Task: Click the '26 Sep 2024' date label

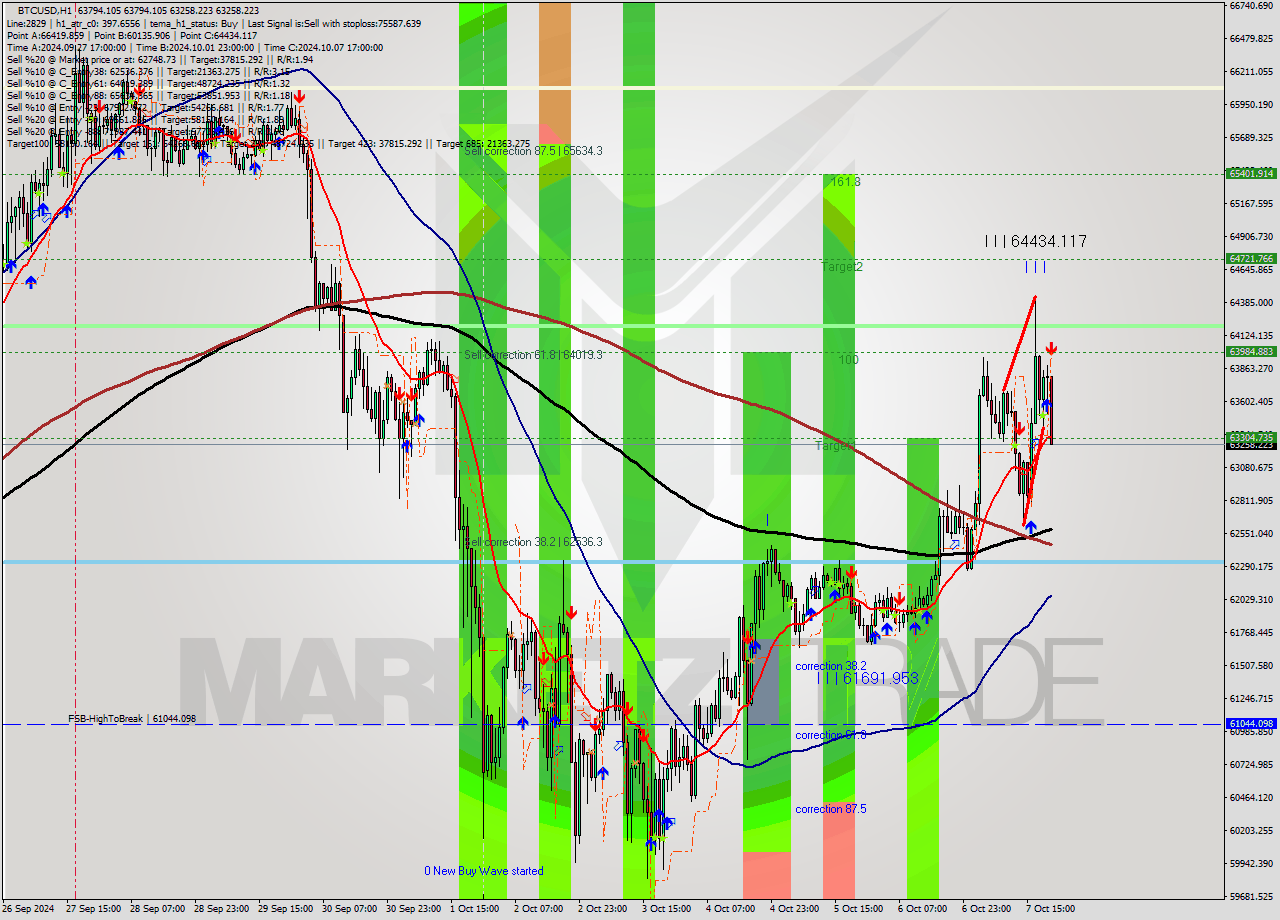Action: (30, 909)
